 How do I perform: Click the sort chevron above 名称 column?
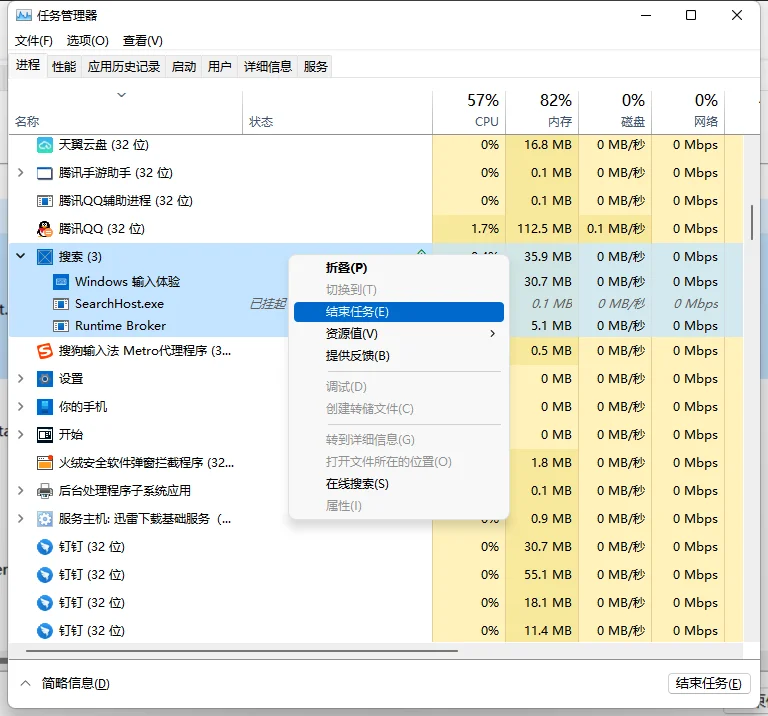pos(121,95)
